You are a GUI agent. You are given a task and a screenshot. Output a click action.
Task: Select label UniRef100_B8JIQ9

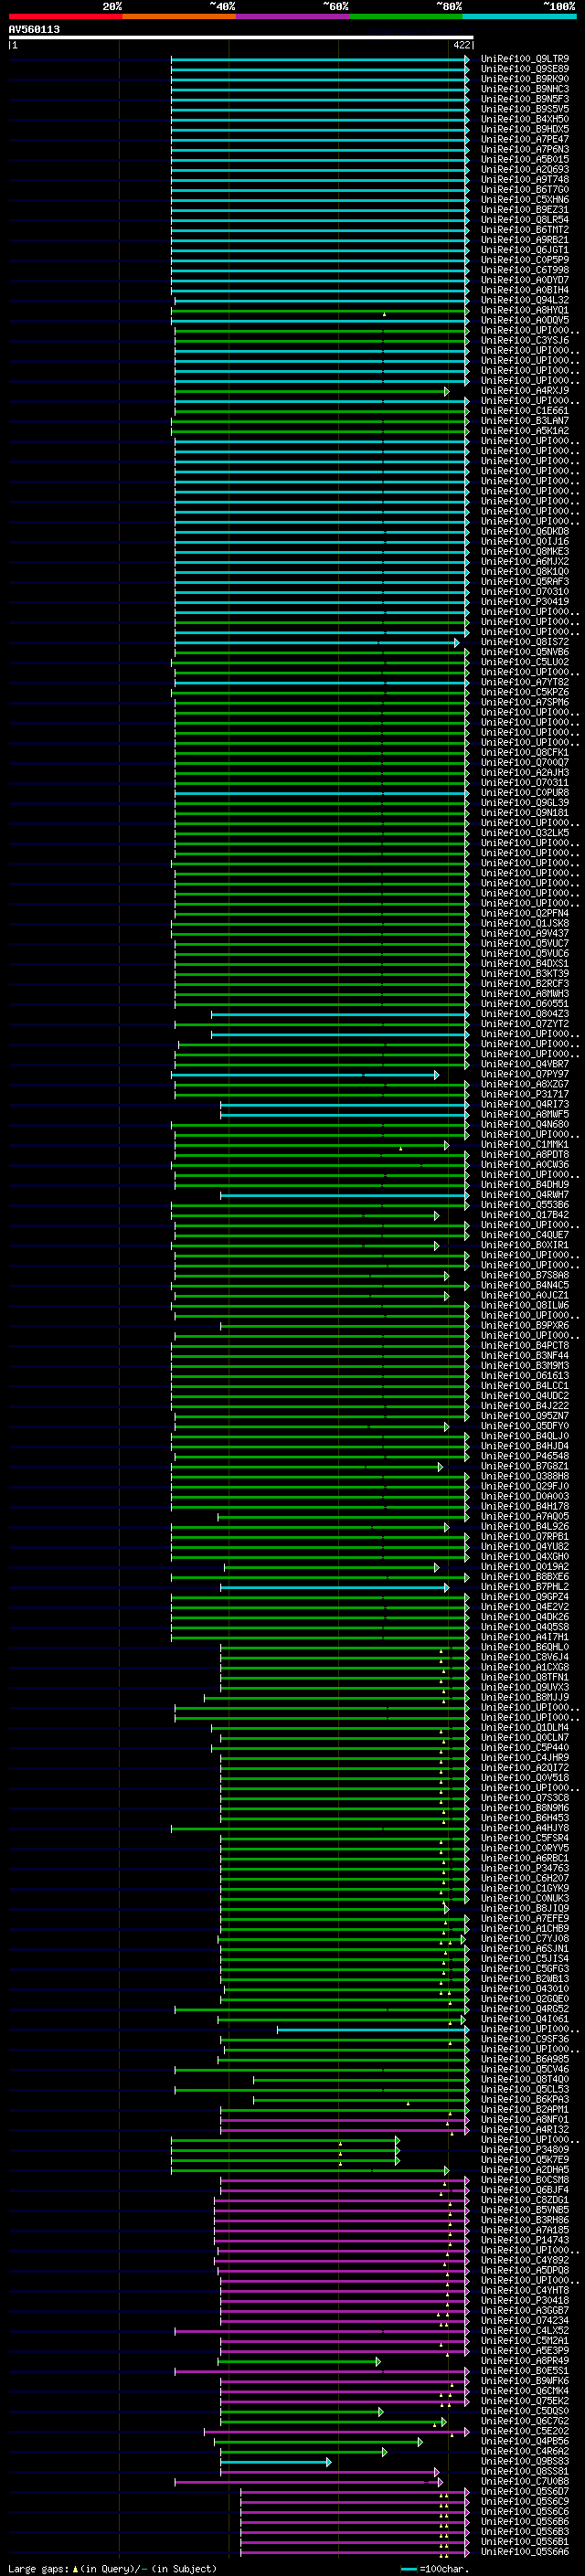click(x=525, y=1908)
